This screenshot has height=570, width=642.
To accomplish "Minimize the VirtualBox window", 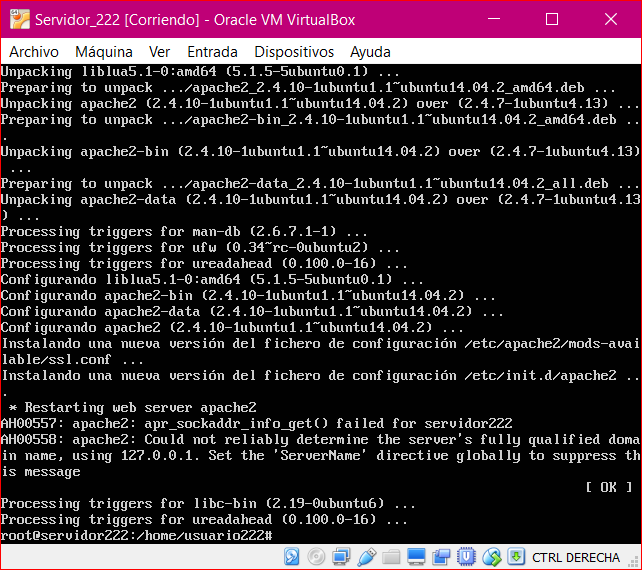I will (x=494, y=19).
